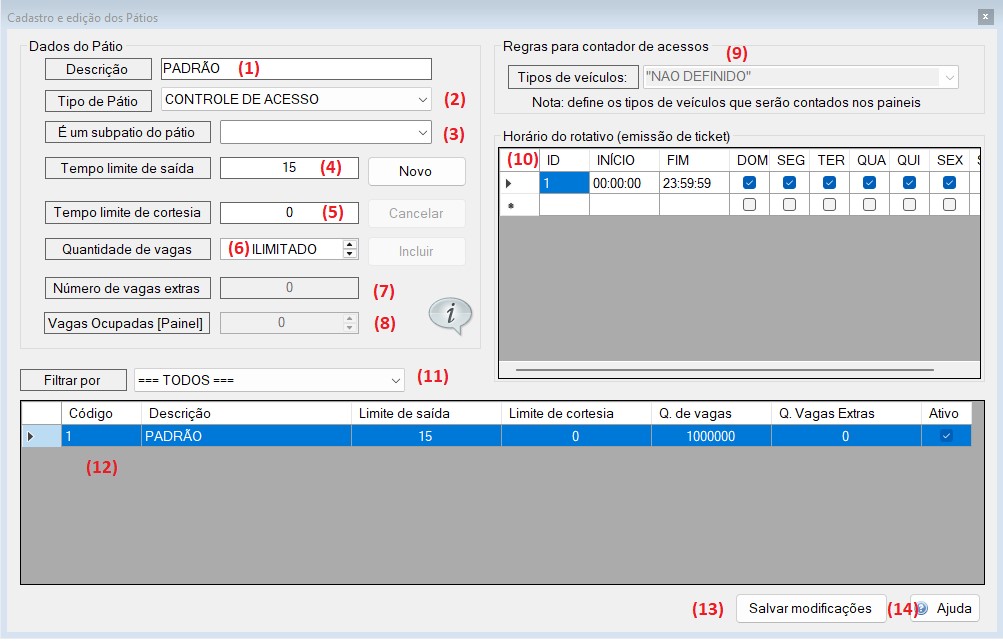Uncheck SEG checkbox in schedule row 1

click(789, 183)
